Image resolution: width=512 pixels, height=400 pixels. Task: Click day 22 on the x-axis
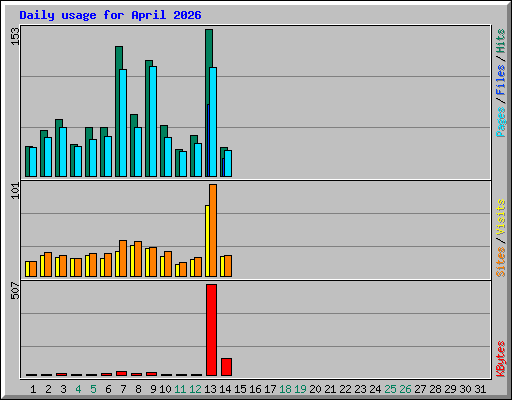(345, 389)
